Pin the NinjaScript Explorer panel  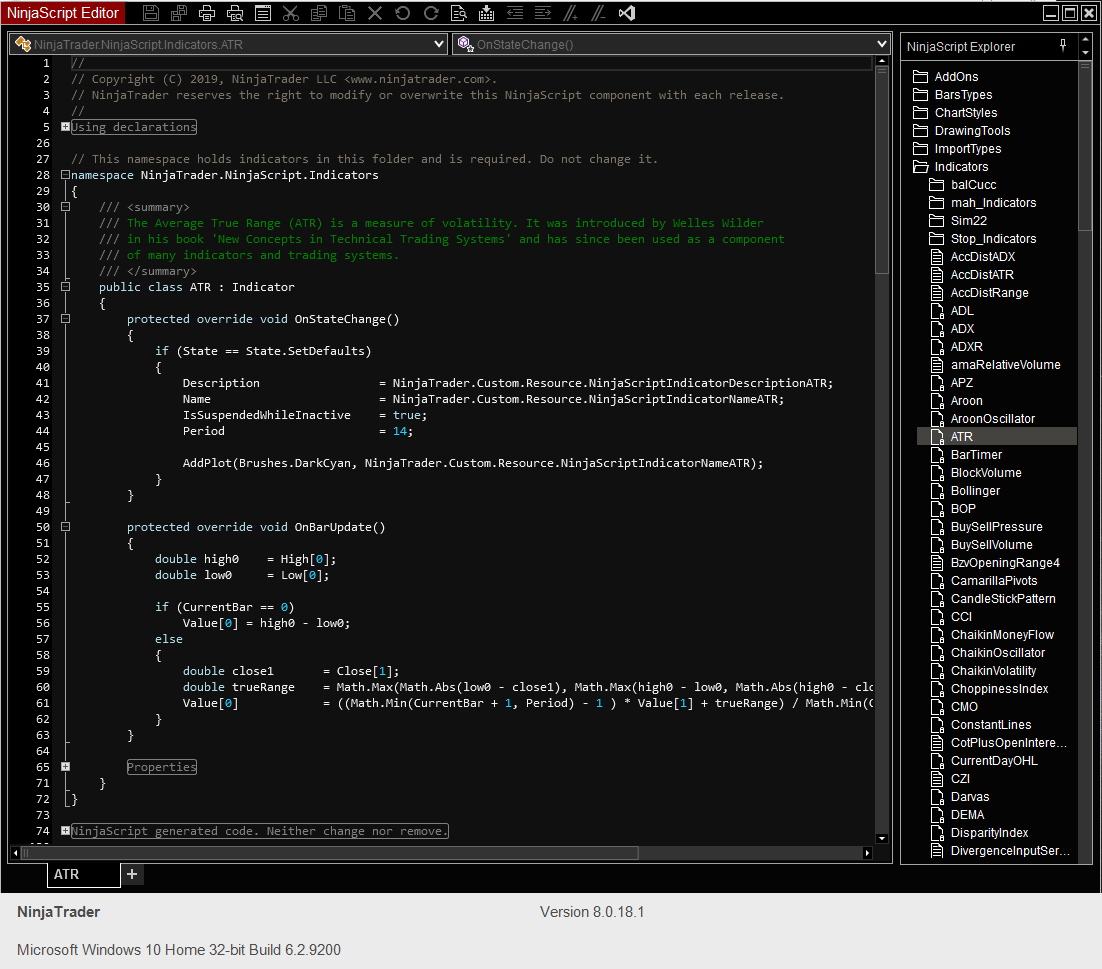pos(1063,46)
